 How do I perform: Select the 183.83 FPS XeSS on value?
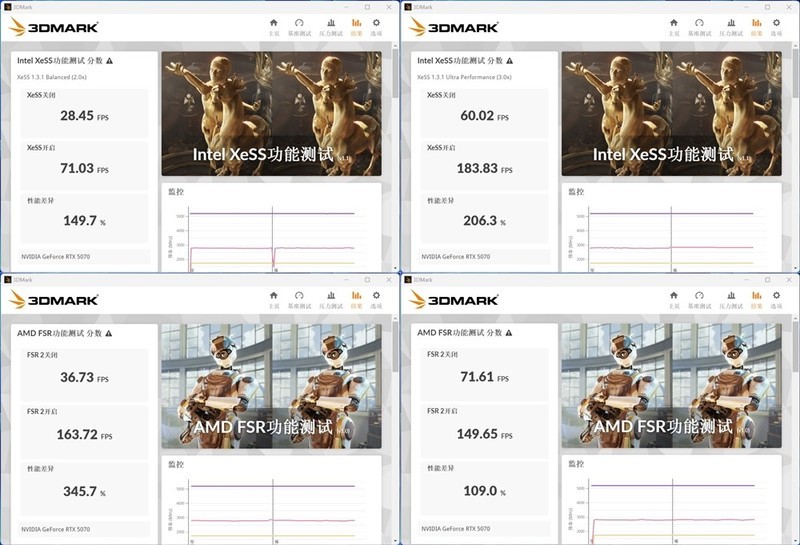(x=484, y=168)
